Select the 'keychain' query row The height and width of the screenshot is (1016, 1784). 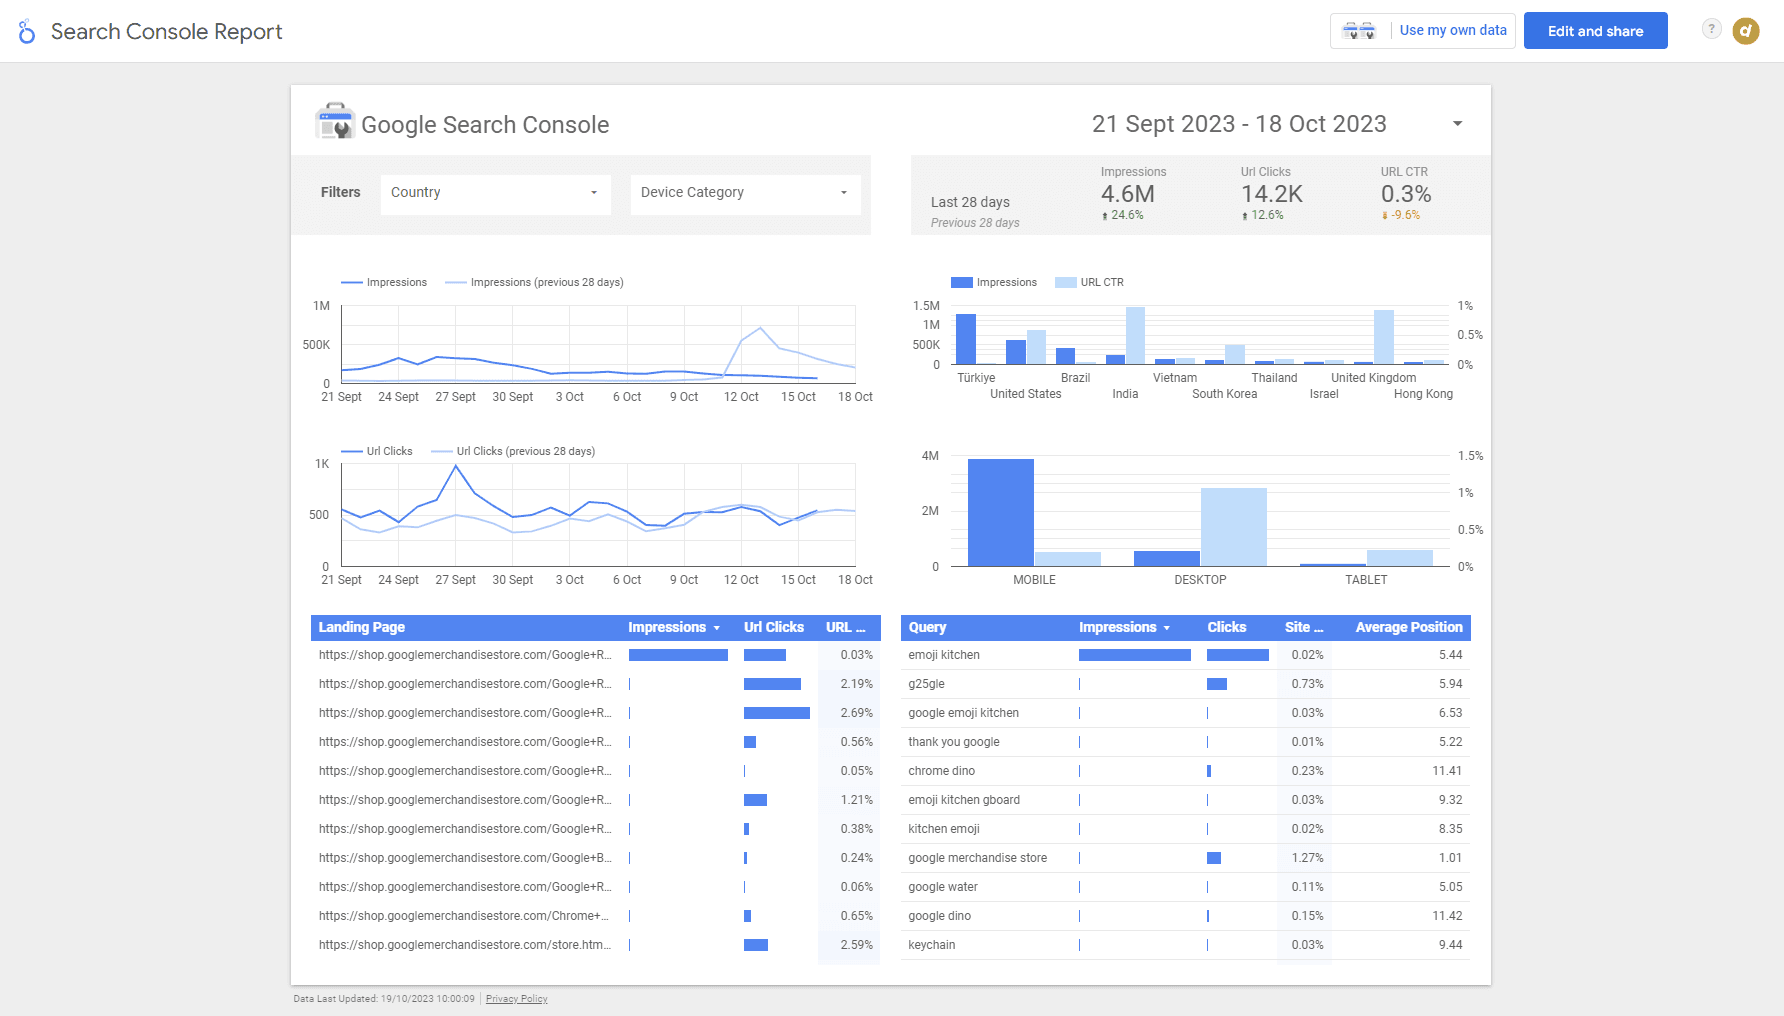coord(1185,945)
